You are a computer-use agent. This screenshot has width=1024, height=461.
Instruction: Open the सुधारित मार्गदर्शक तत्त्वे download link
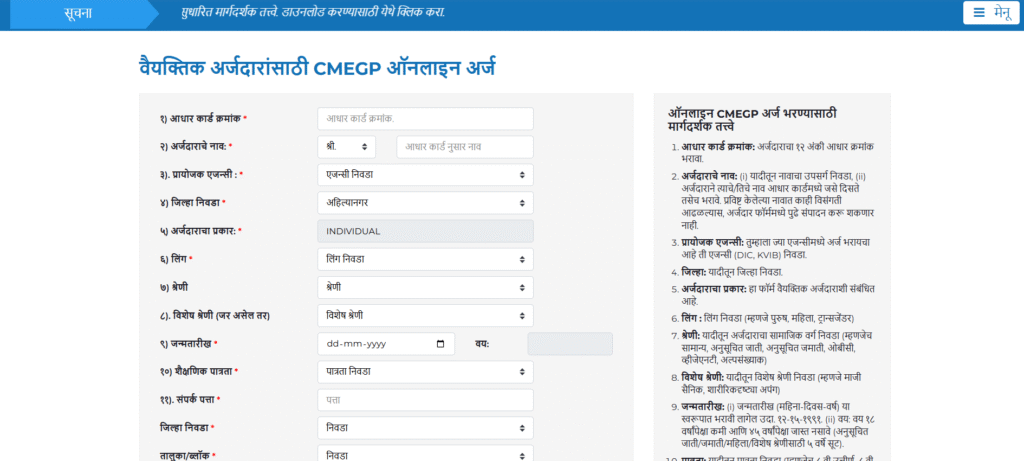pyautogui.click(x=313, y=13)
